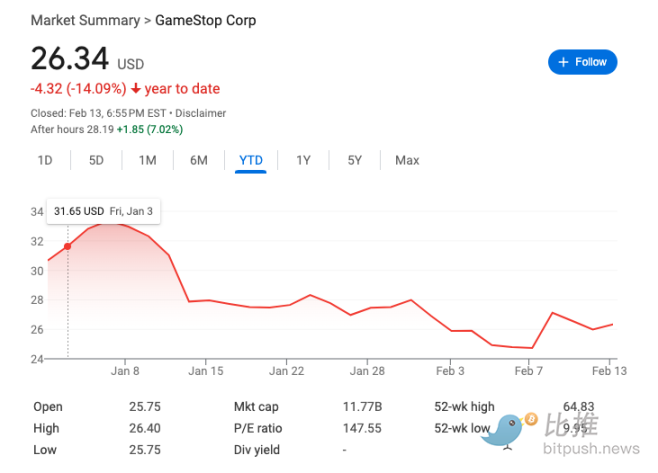Switch to the 6M chart range

click(198, 160)
